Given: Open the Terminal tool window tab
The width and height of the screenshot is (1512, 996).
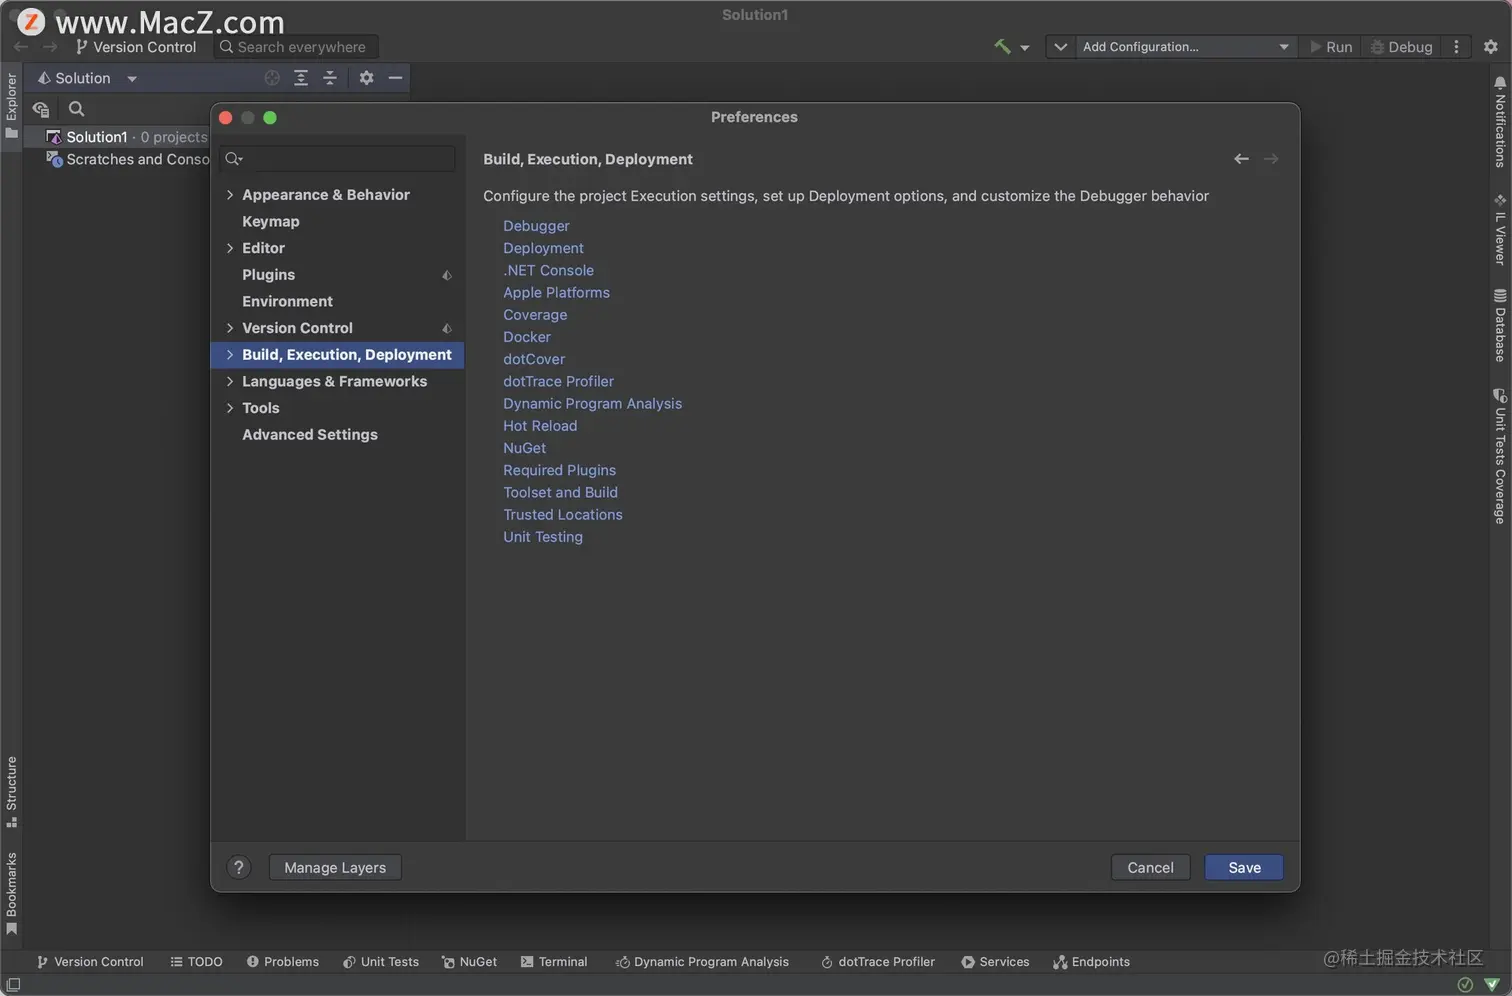Looking at the screenshot, I should click(554, 962).
